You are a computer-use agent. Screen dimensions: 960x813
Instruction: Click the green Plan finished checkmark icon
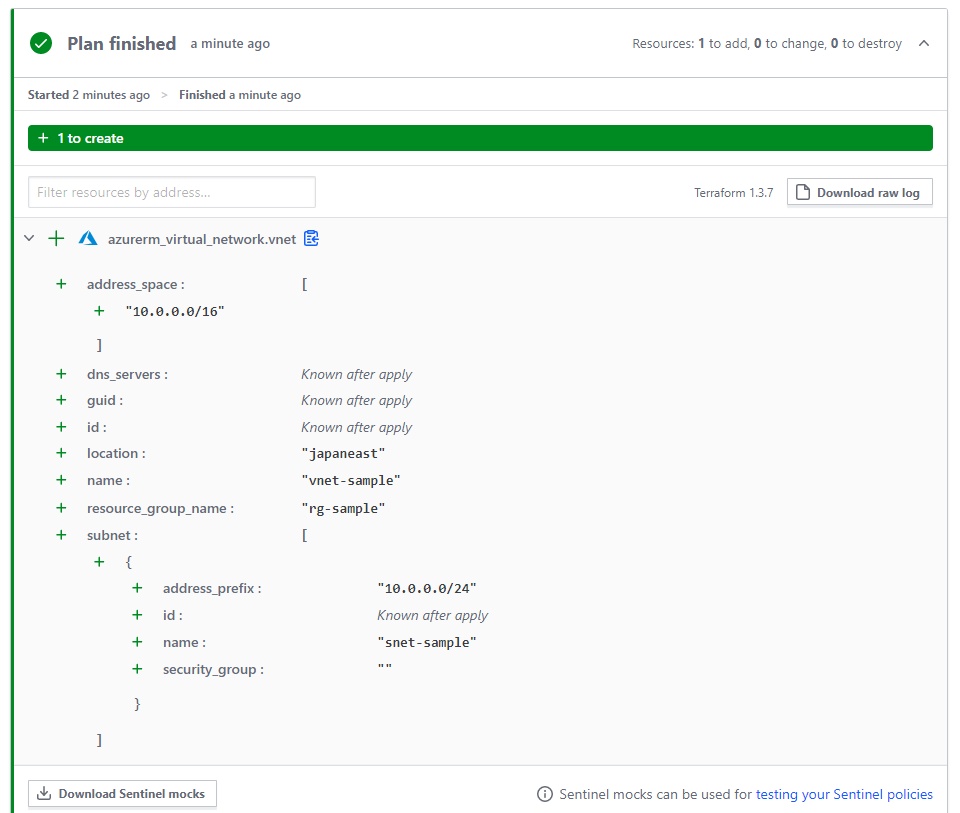click(41, 43)
